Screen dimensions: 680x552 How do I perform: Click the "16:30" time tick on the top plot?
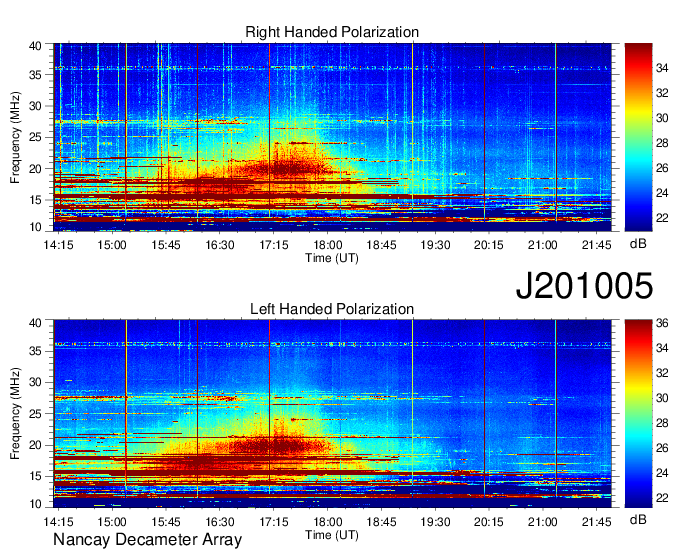click(x=219, y=245)
